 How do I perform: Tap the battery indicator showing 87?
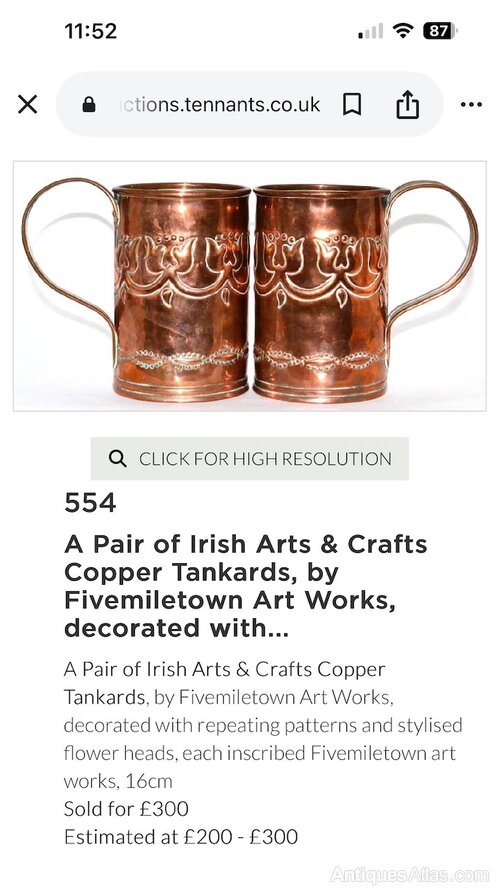440,31
